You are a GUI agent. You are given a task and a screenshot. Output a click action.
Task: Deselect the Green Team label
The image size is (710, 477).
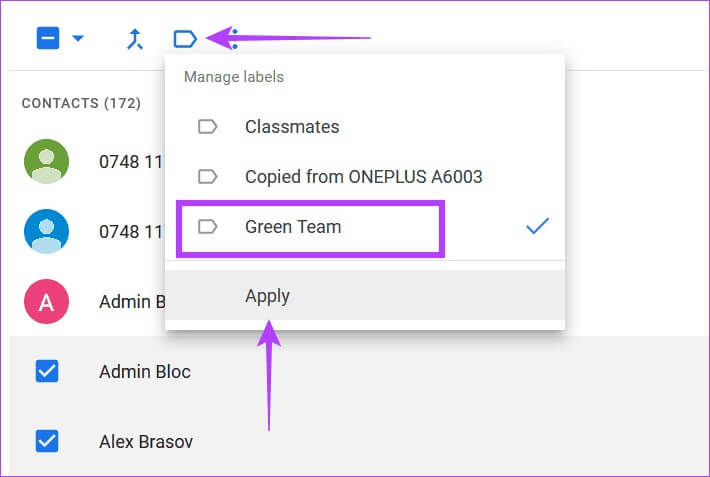tap(365, 226)
